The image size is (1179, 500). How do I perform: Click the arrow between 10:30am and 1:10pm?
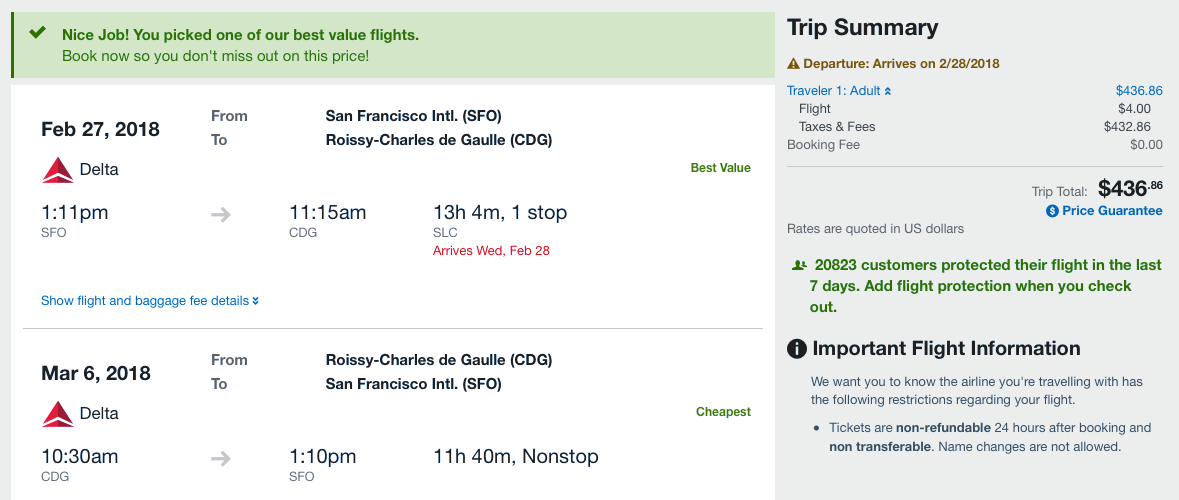pos(222,458)
